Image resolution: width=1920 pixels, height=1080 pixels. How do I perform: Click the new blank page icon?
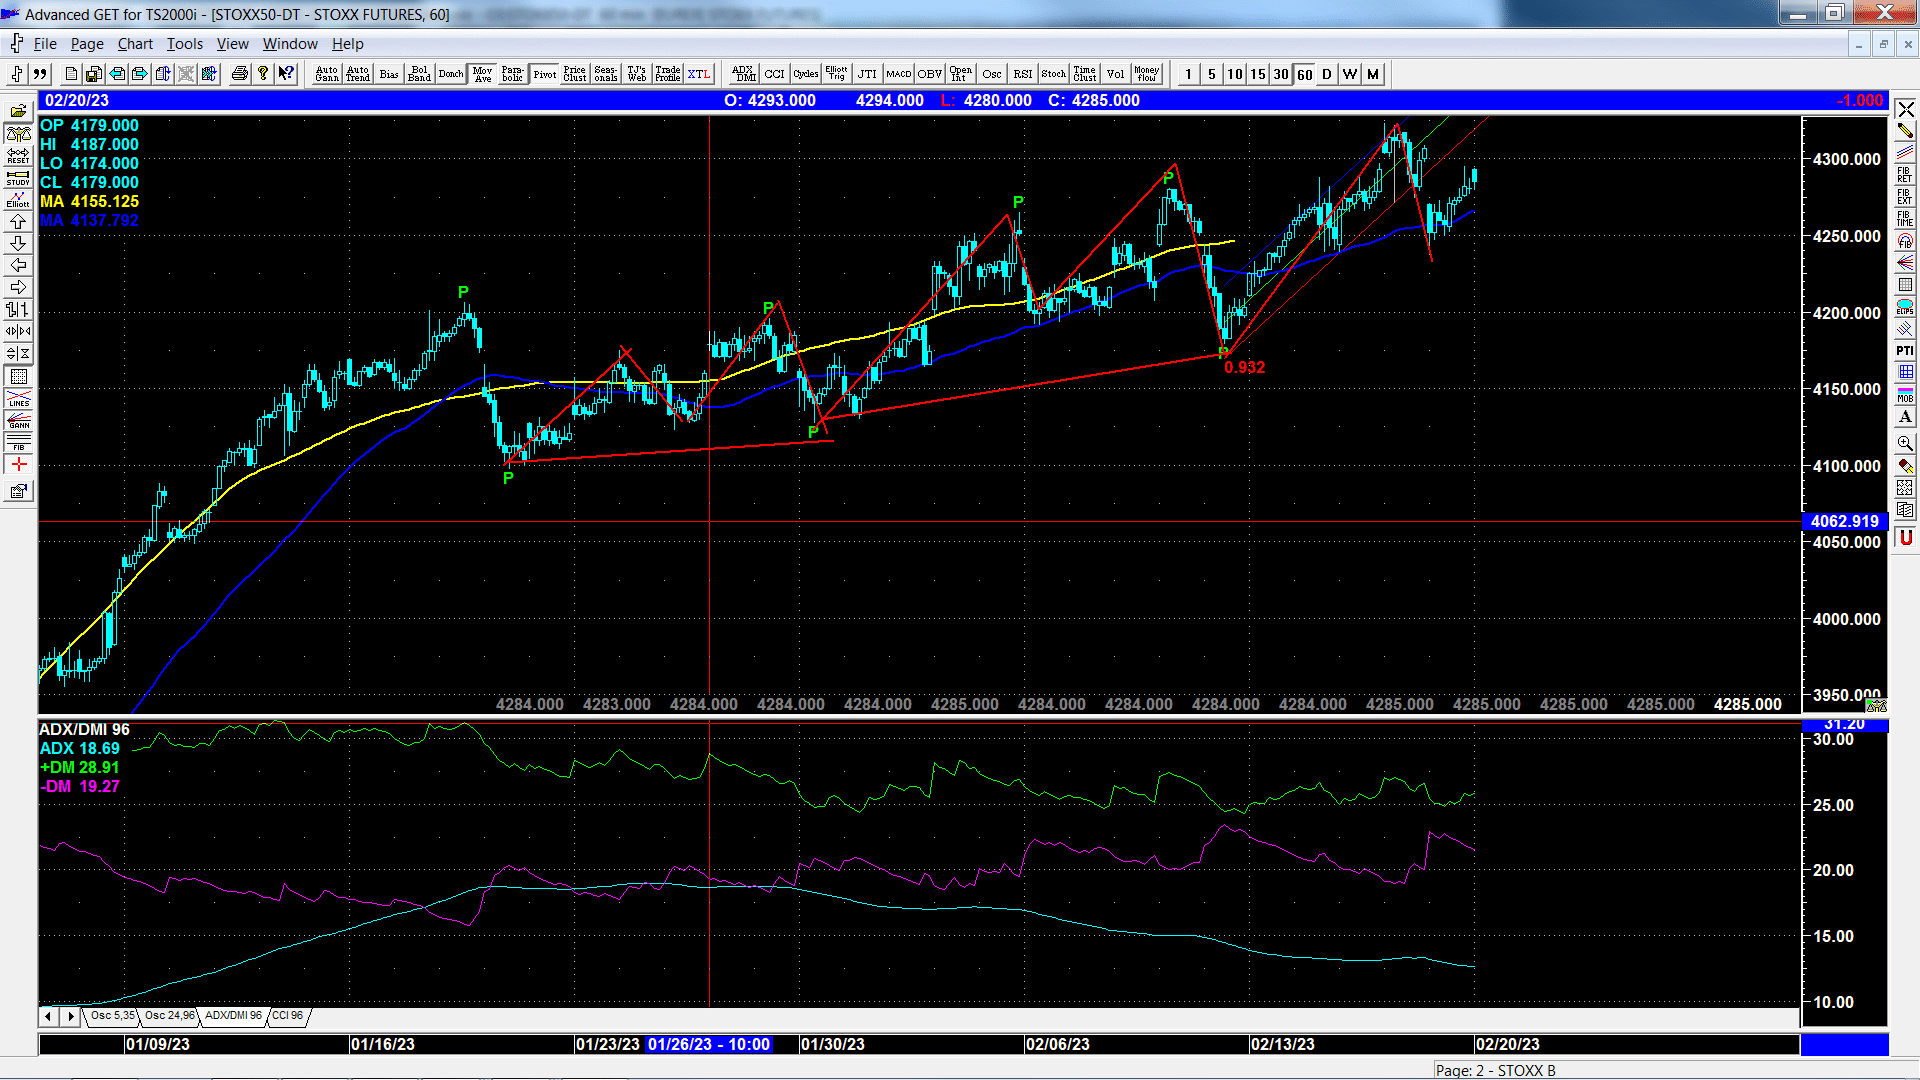[x=71, y=74]
